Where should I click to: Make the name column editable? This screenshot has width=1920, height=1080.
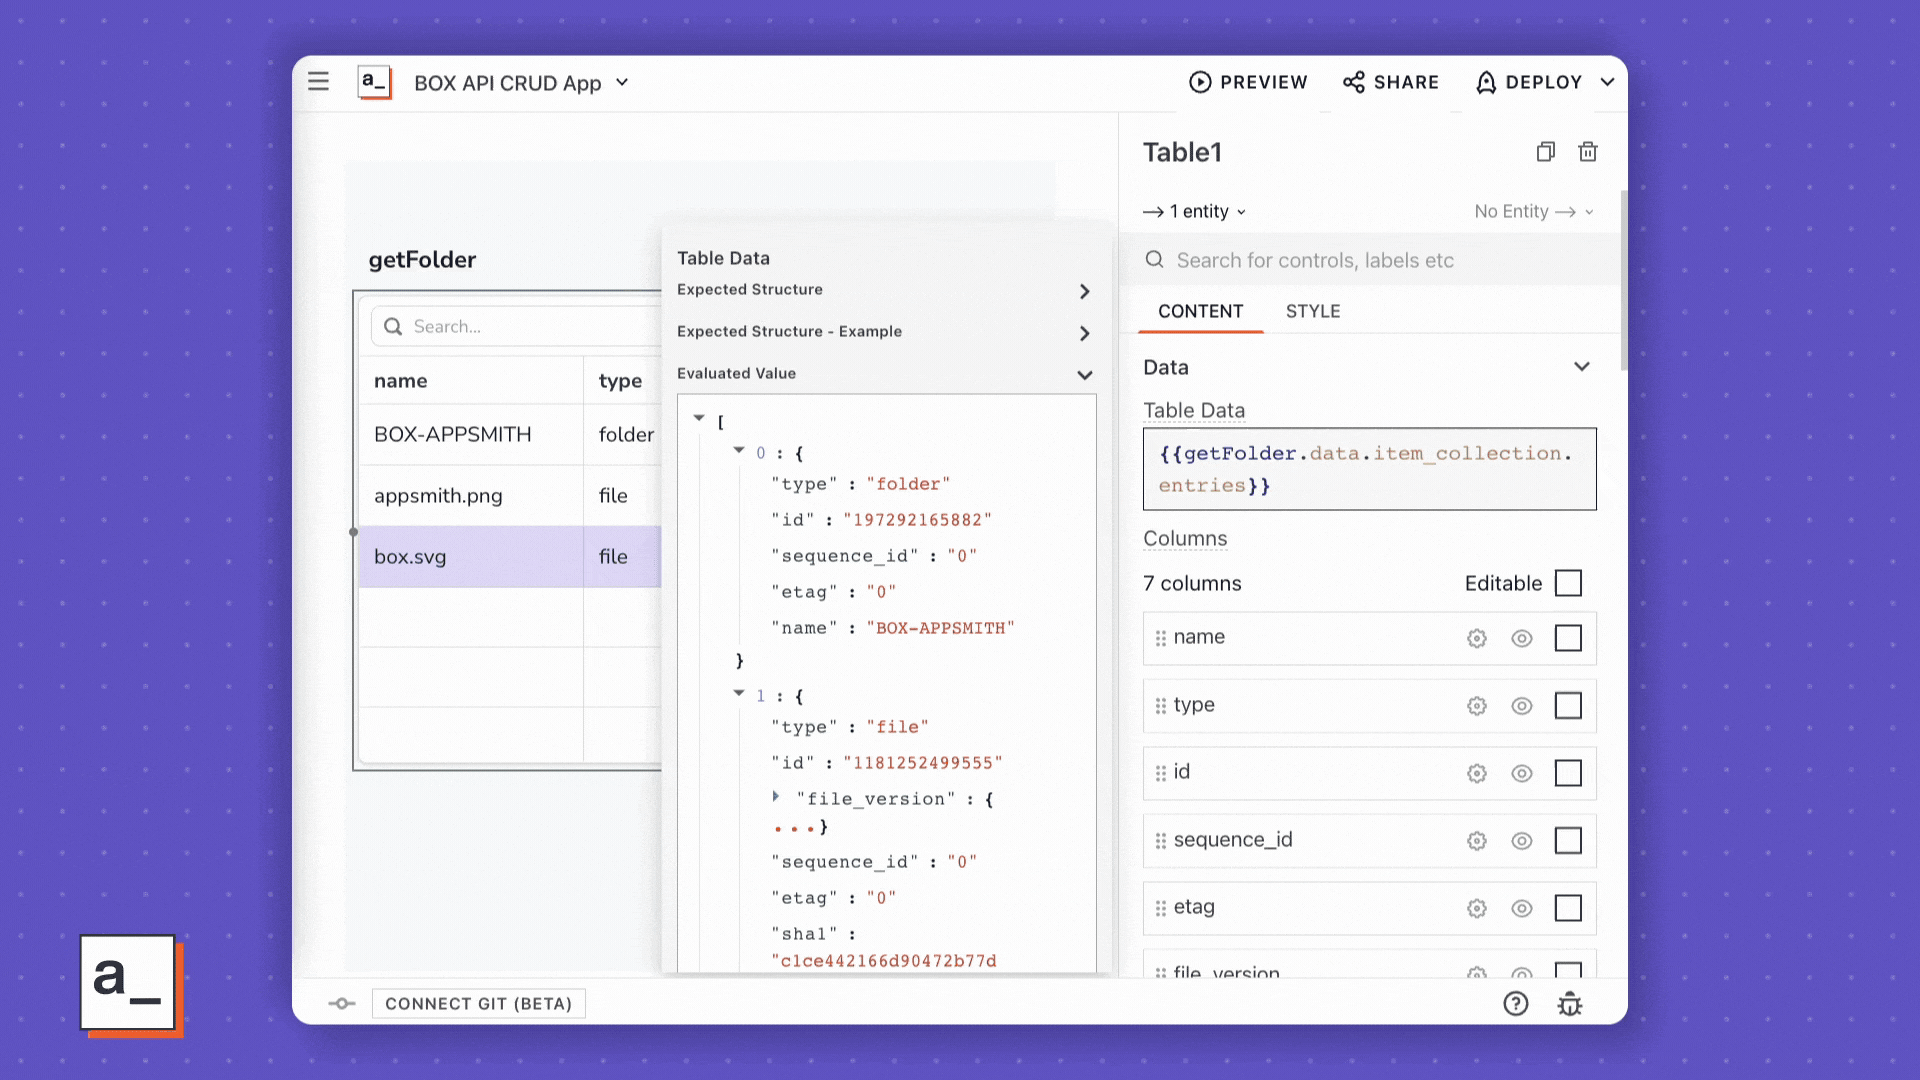[x=1568, y=638]
